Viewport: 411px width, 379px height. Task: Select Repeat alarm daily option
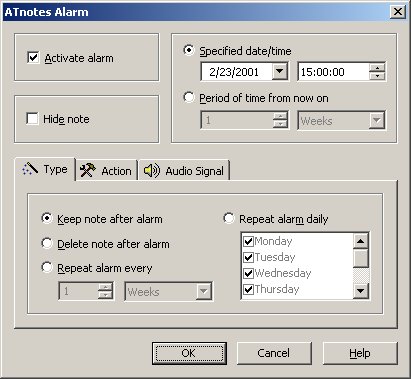coord(229,218)
